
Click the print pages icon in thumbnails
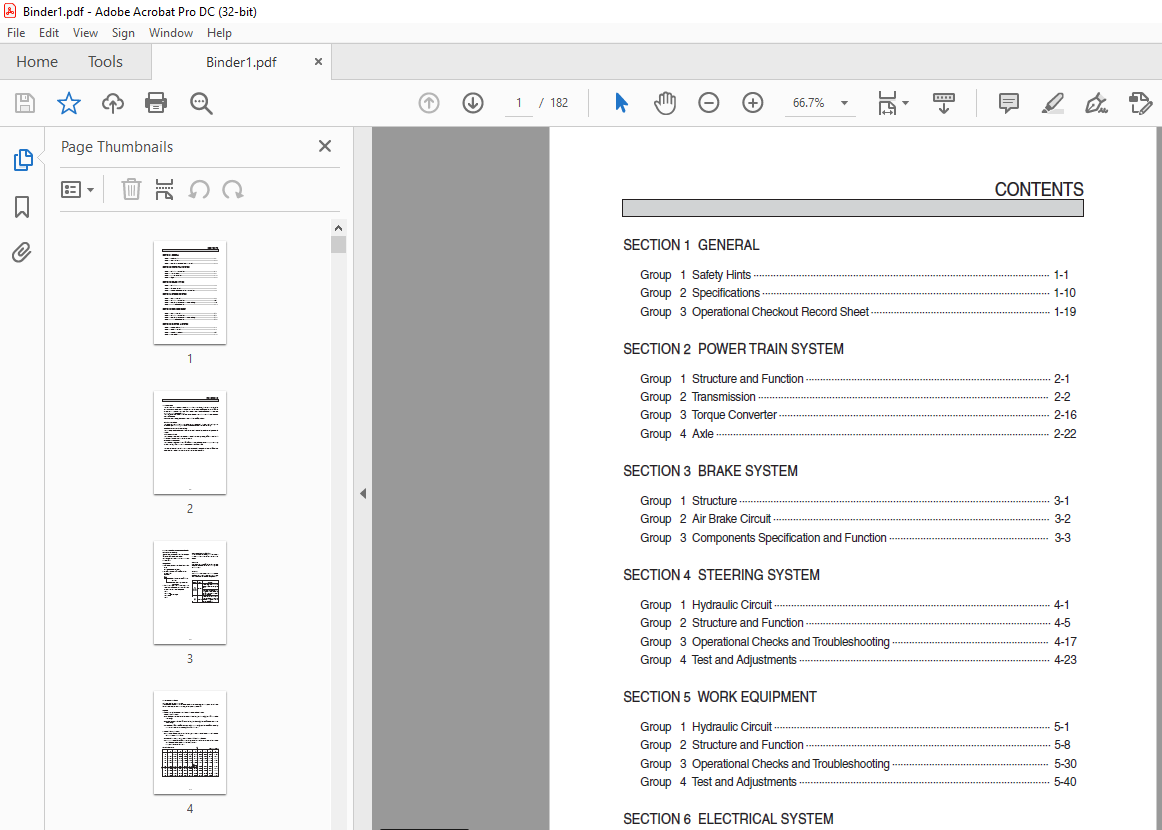click(165, 190)
